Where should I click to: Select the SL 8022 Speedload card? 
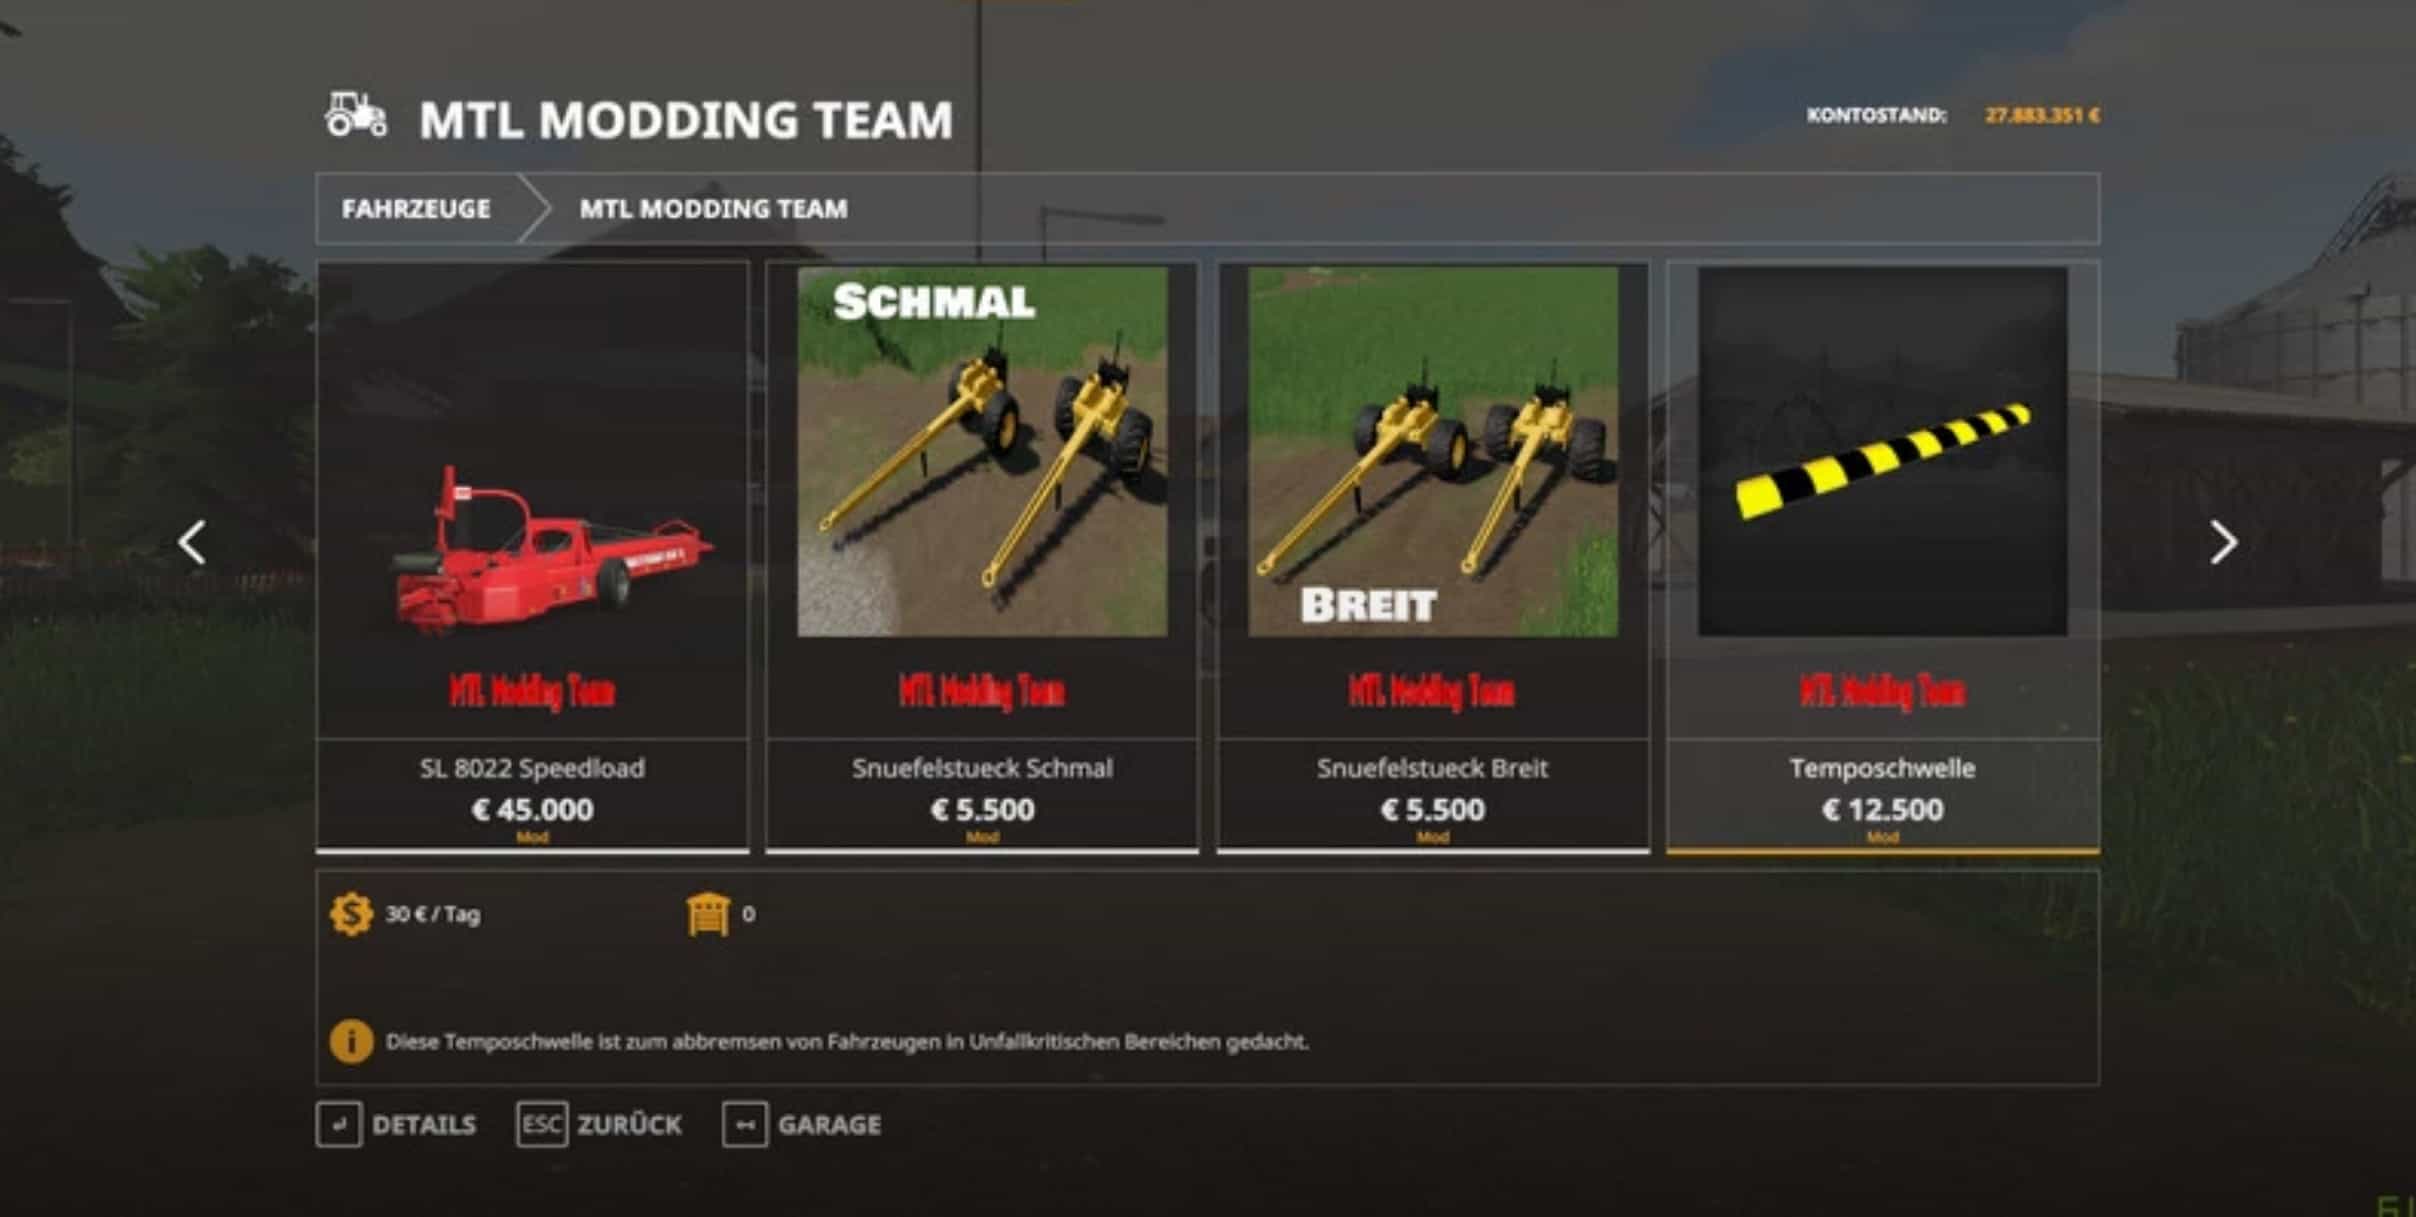point(532,557)
